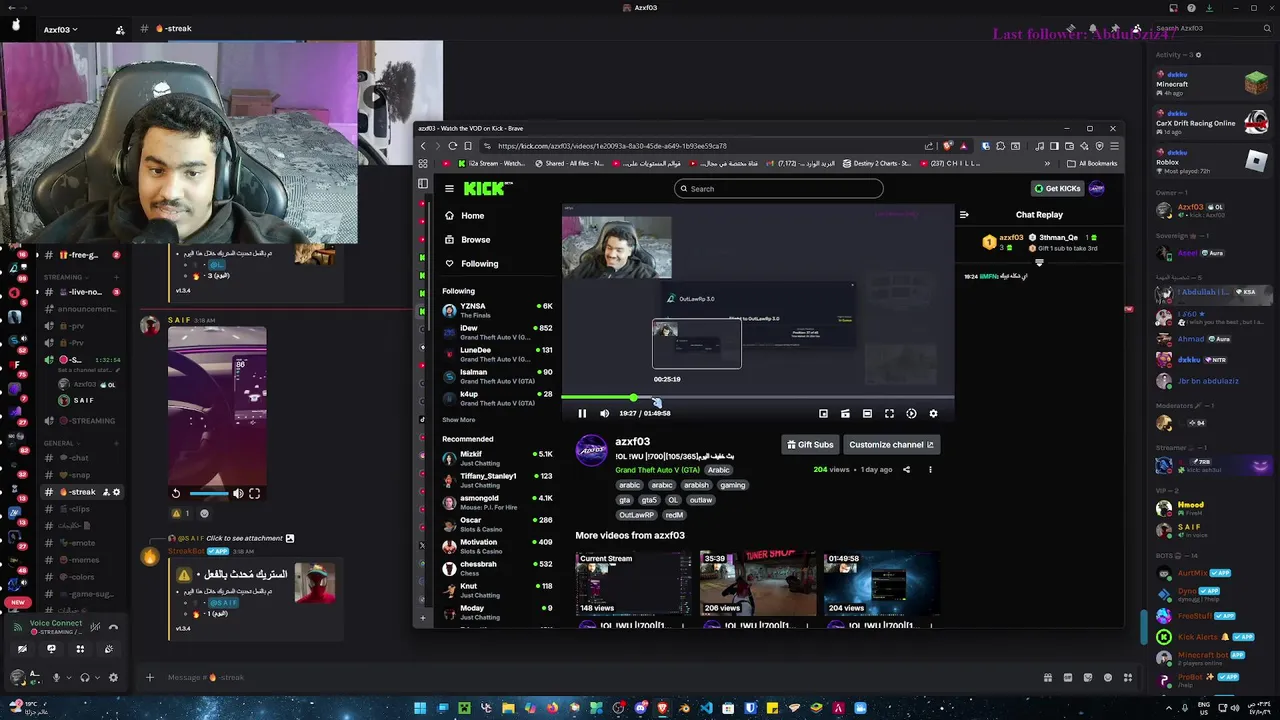
Task: Open Brave Shields lion icon
Action: point(948,146)
